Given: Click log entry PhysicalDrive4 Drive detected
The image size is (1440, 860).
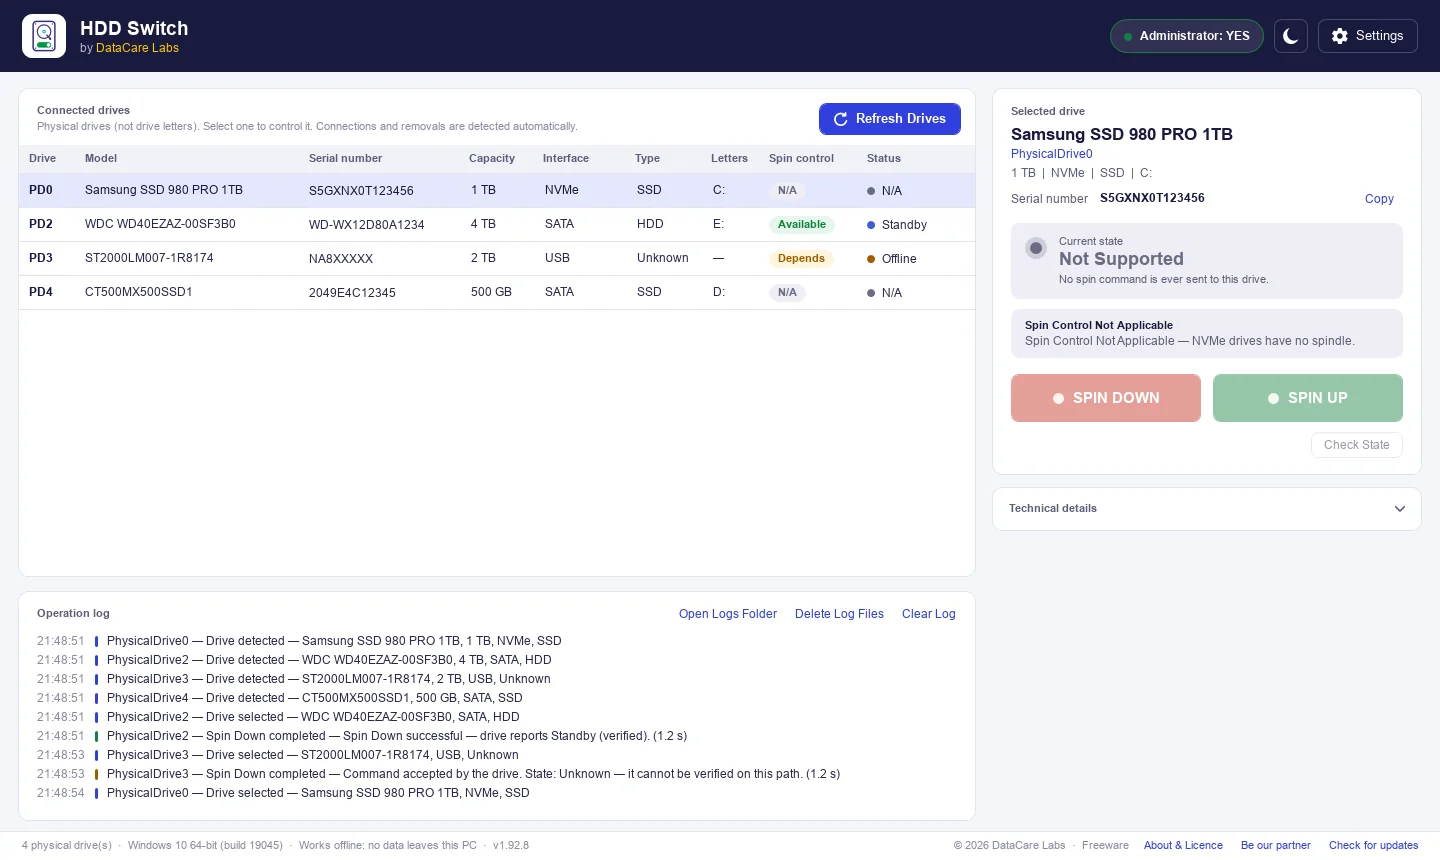Looking at the screenshot, I should pyautogui.click(x=315, y=698).
